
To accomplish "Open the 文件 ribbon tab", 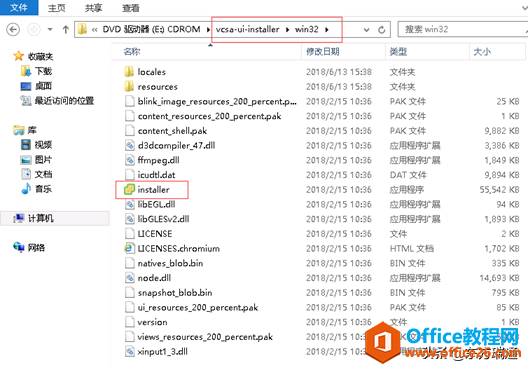I will [x=19, y=7].
